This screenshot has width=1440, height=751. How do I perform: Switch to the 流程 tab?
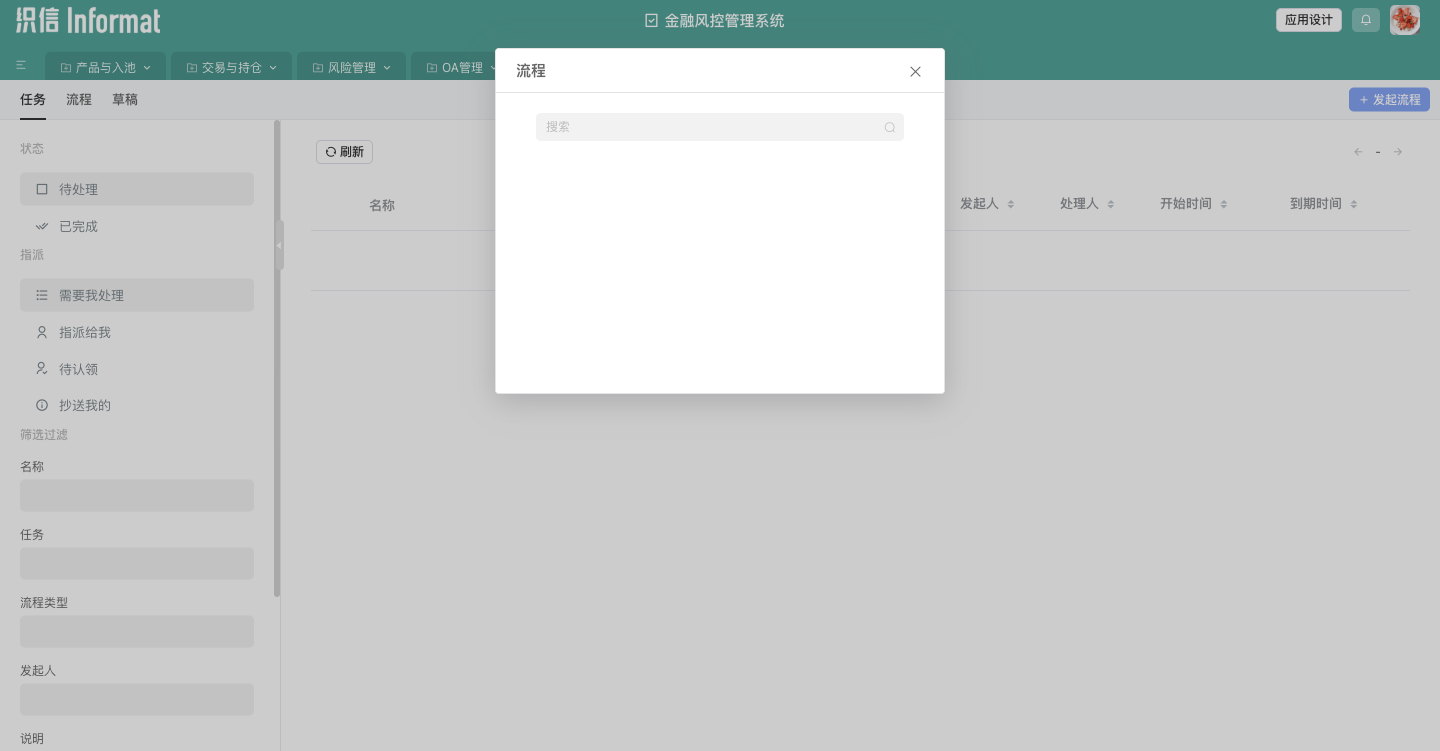click(x=79, y=100)
